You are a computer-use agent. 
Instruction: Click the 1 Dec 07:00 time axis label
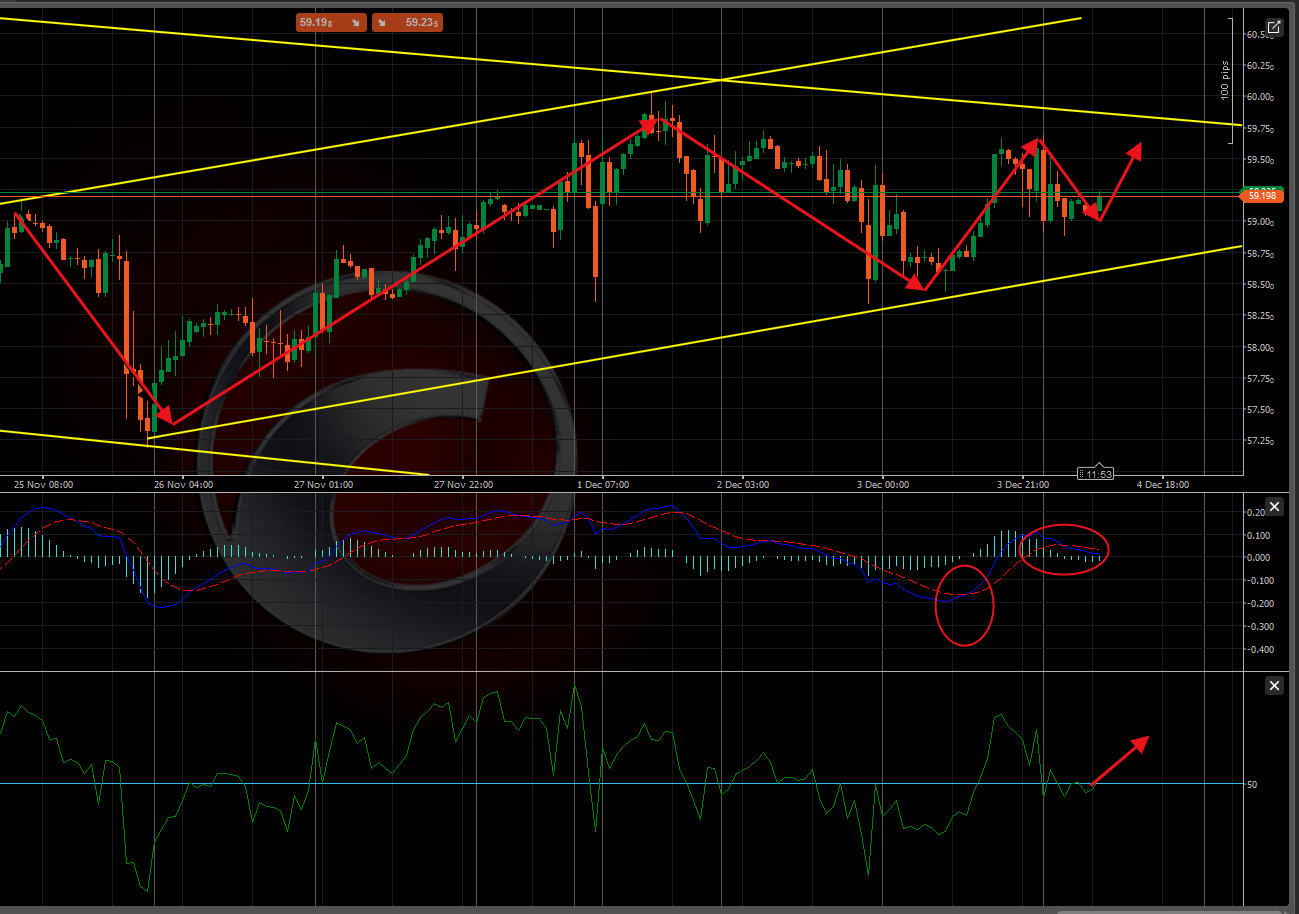click(603, 485)
